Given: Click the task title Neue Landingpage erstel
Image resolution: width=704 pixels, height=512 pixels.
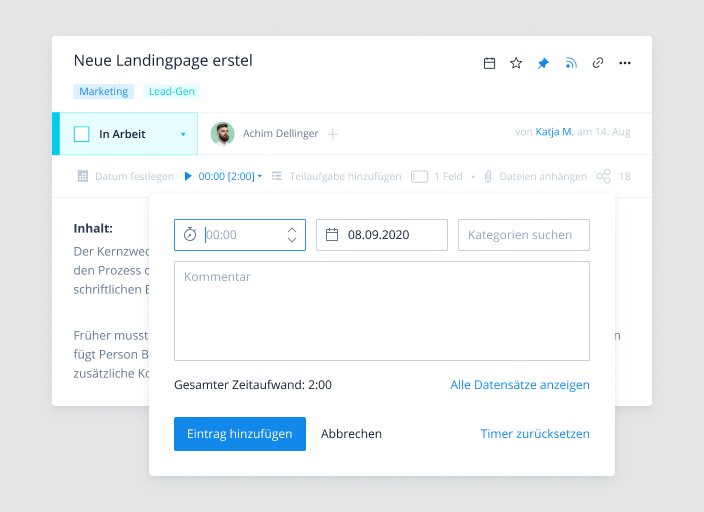Looking at the screenshot, I should (163, 61).
